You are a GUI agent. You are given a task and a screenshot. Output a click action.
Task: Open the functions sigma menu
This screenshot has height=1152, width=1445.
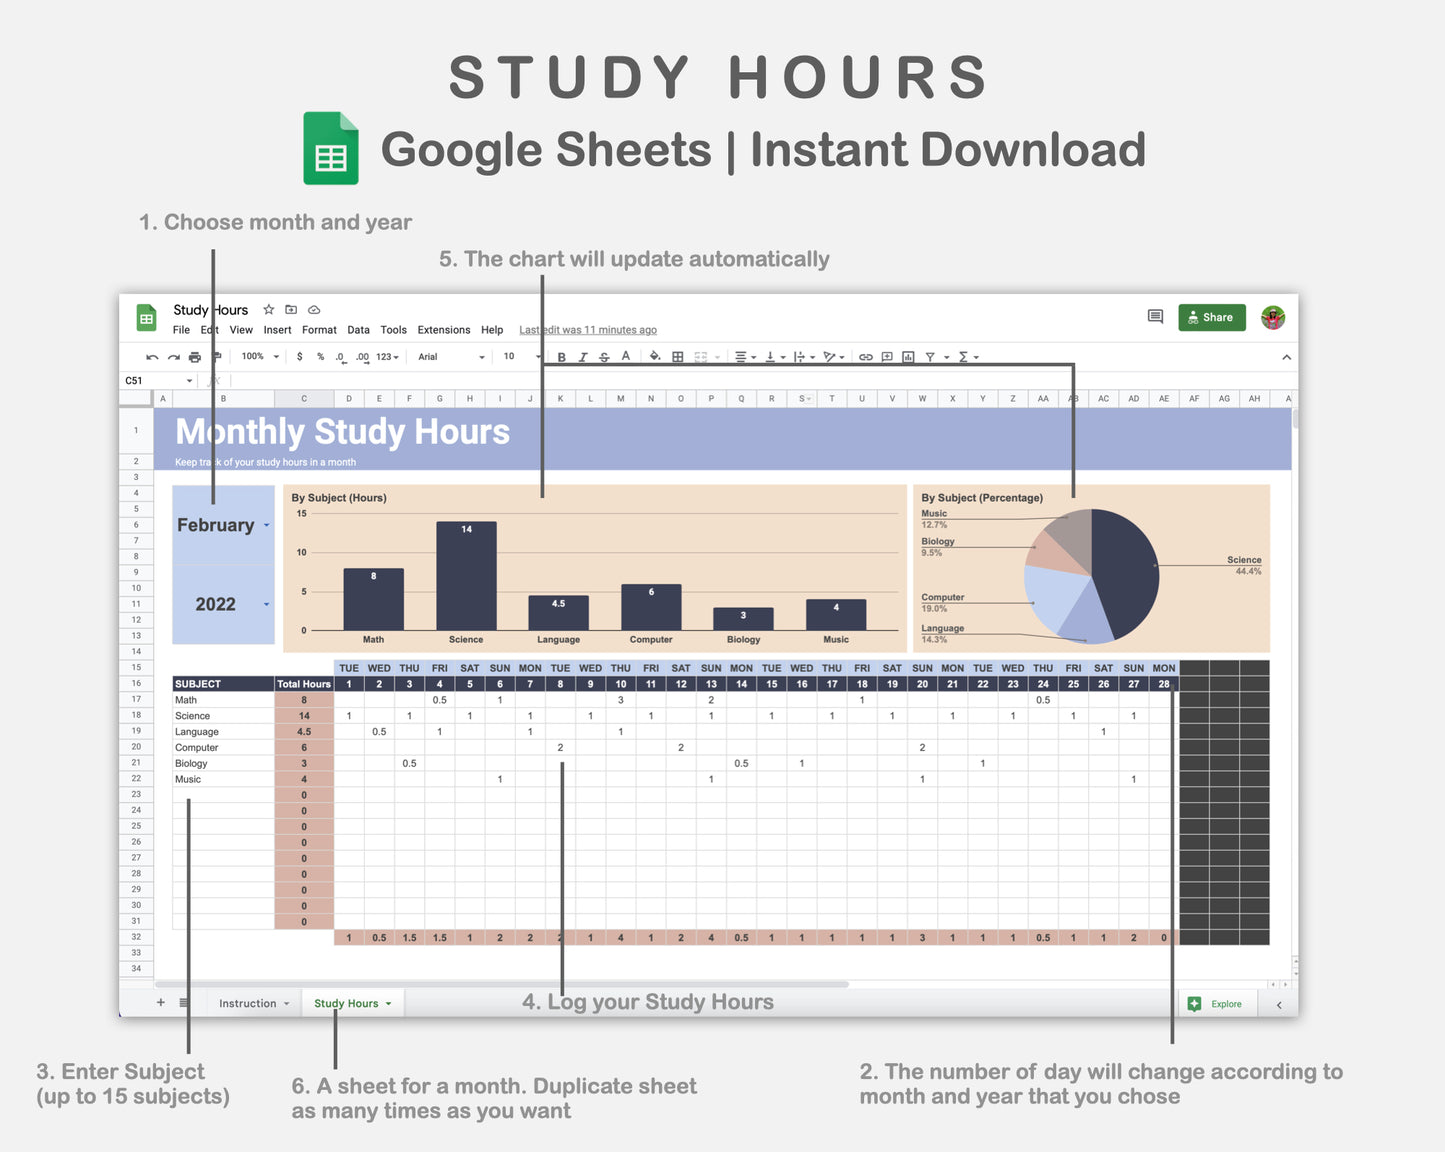tap(963, 357)
